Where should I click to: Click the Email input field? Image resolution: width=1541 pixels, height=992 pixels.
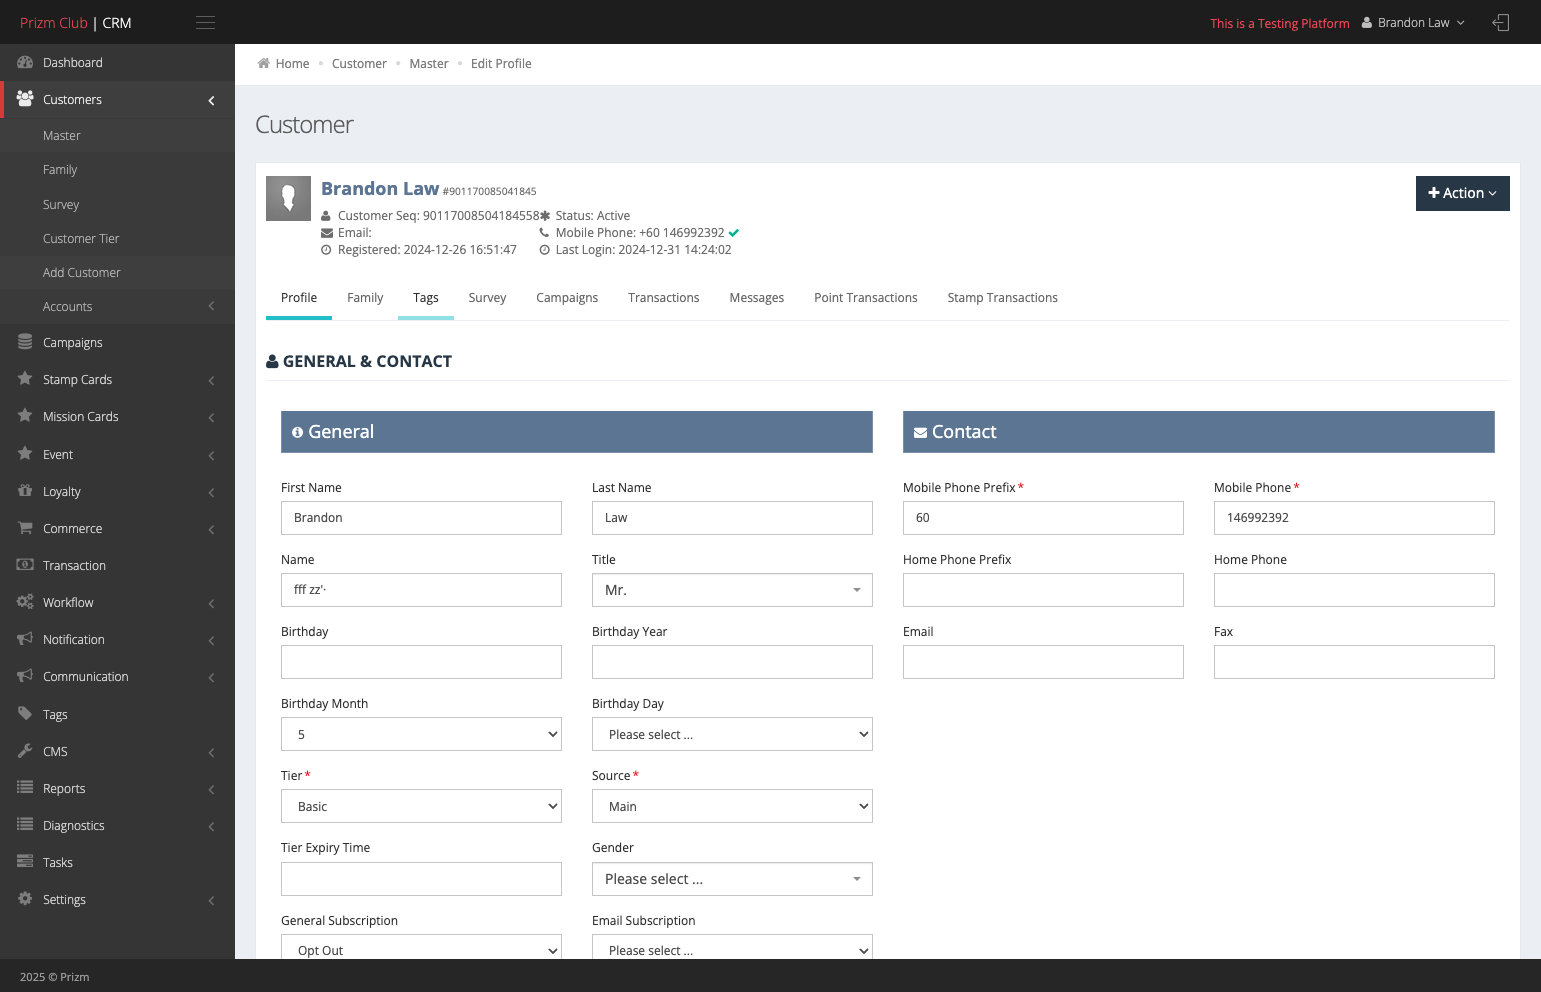click(x=1043, y=662)
